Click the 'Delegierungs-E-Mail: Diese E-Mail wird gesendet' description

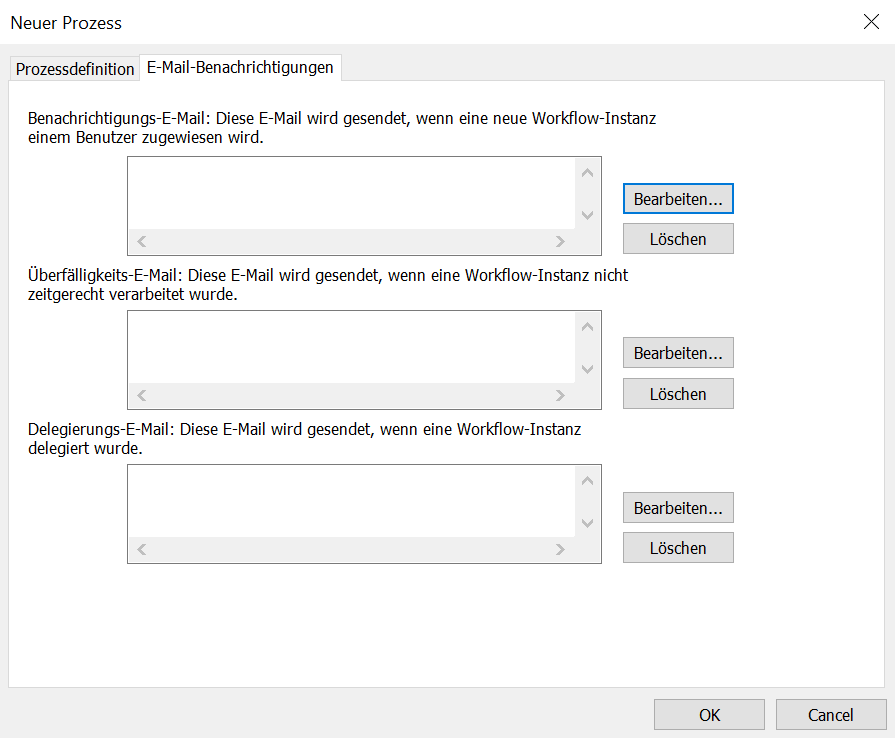click(304, 439)
